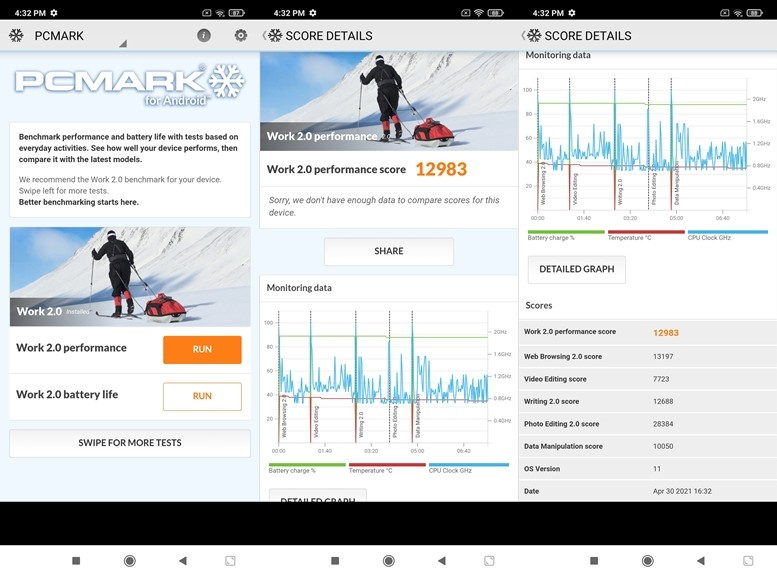Select Work 2.0 performance score table row

tap(648, 332)
